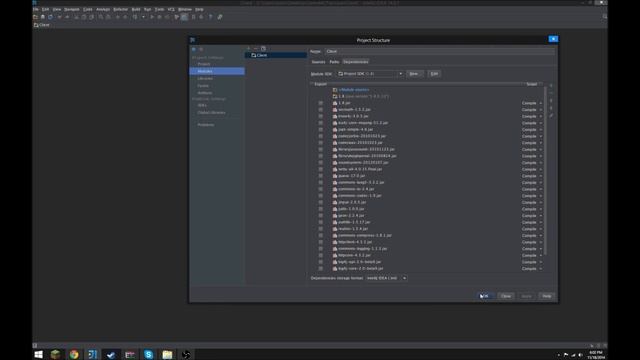This screenshot has height=360, width=640.
Task: Click the Synchronize toolbar icon
Action: pyautogui.click(x=51, y=17)
